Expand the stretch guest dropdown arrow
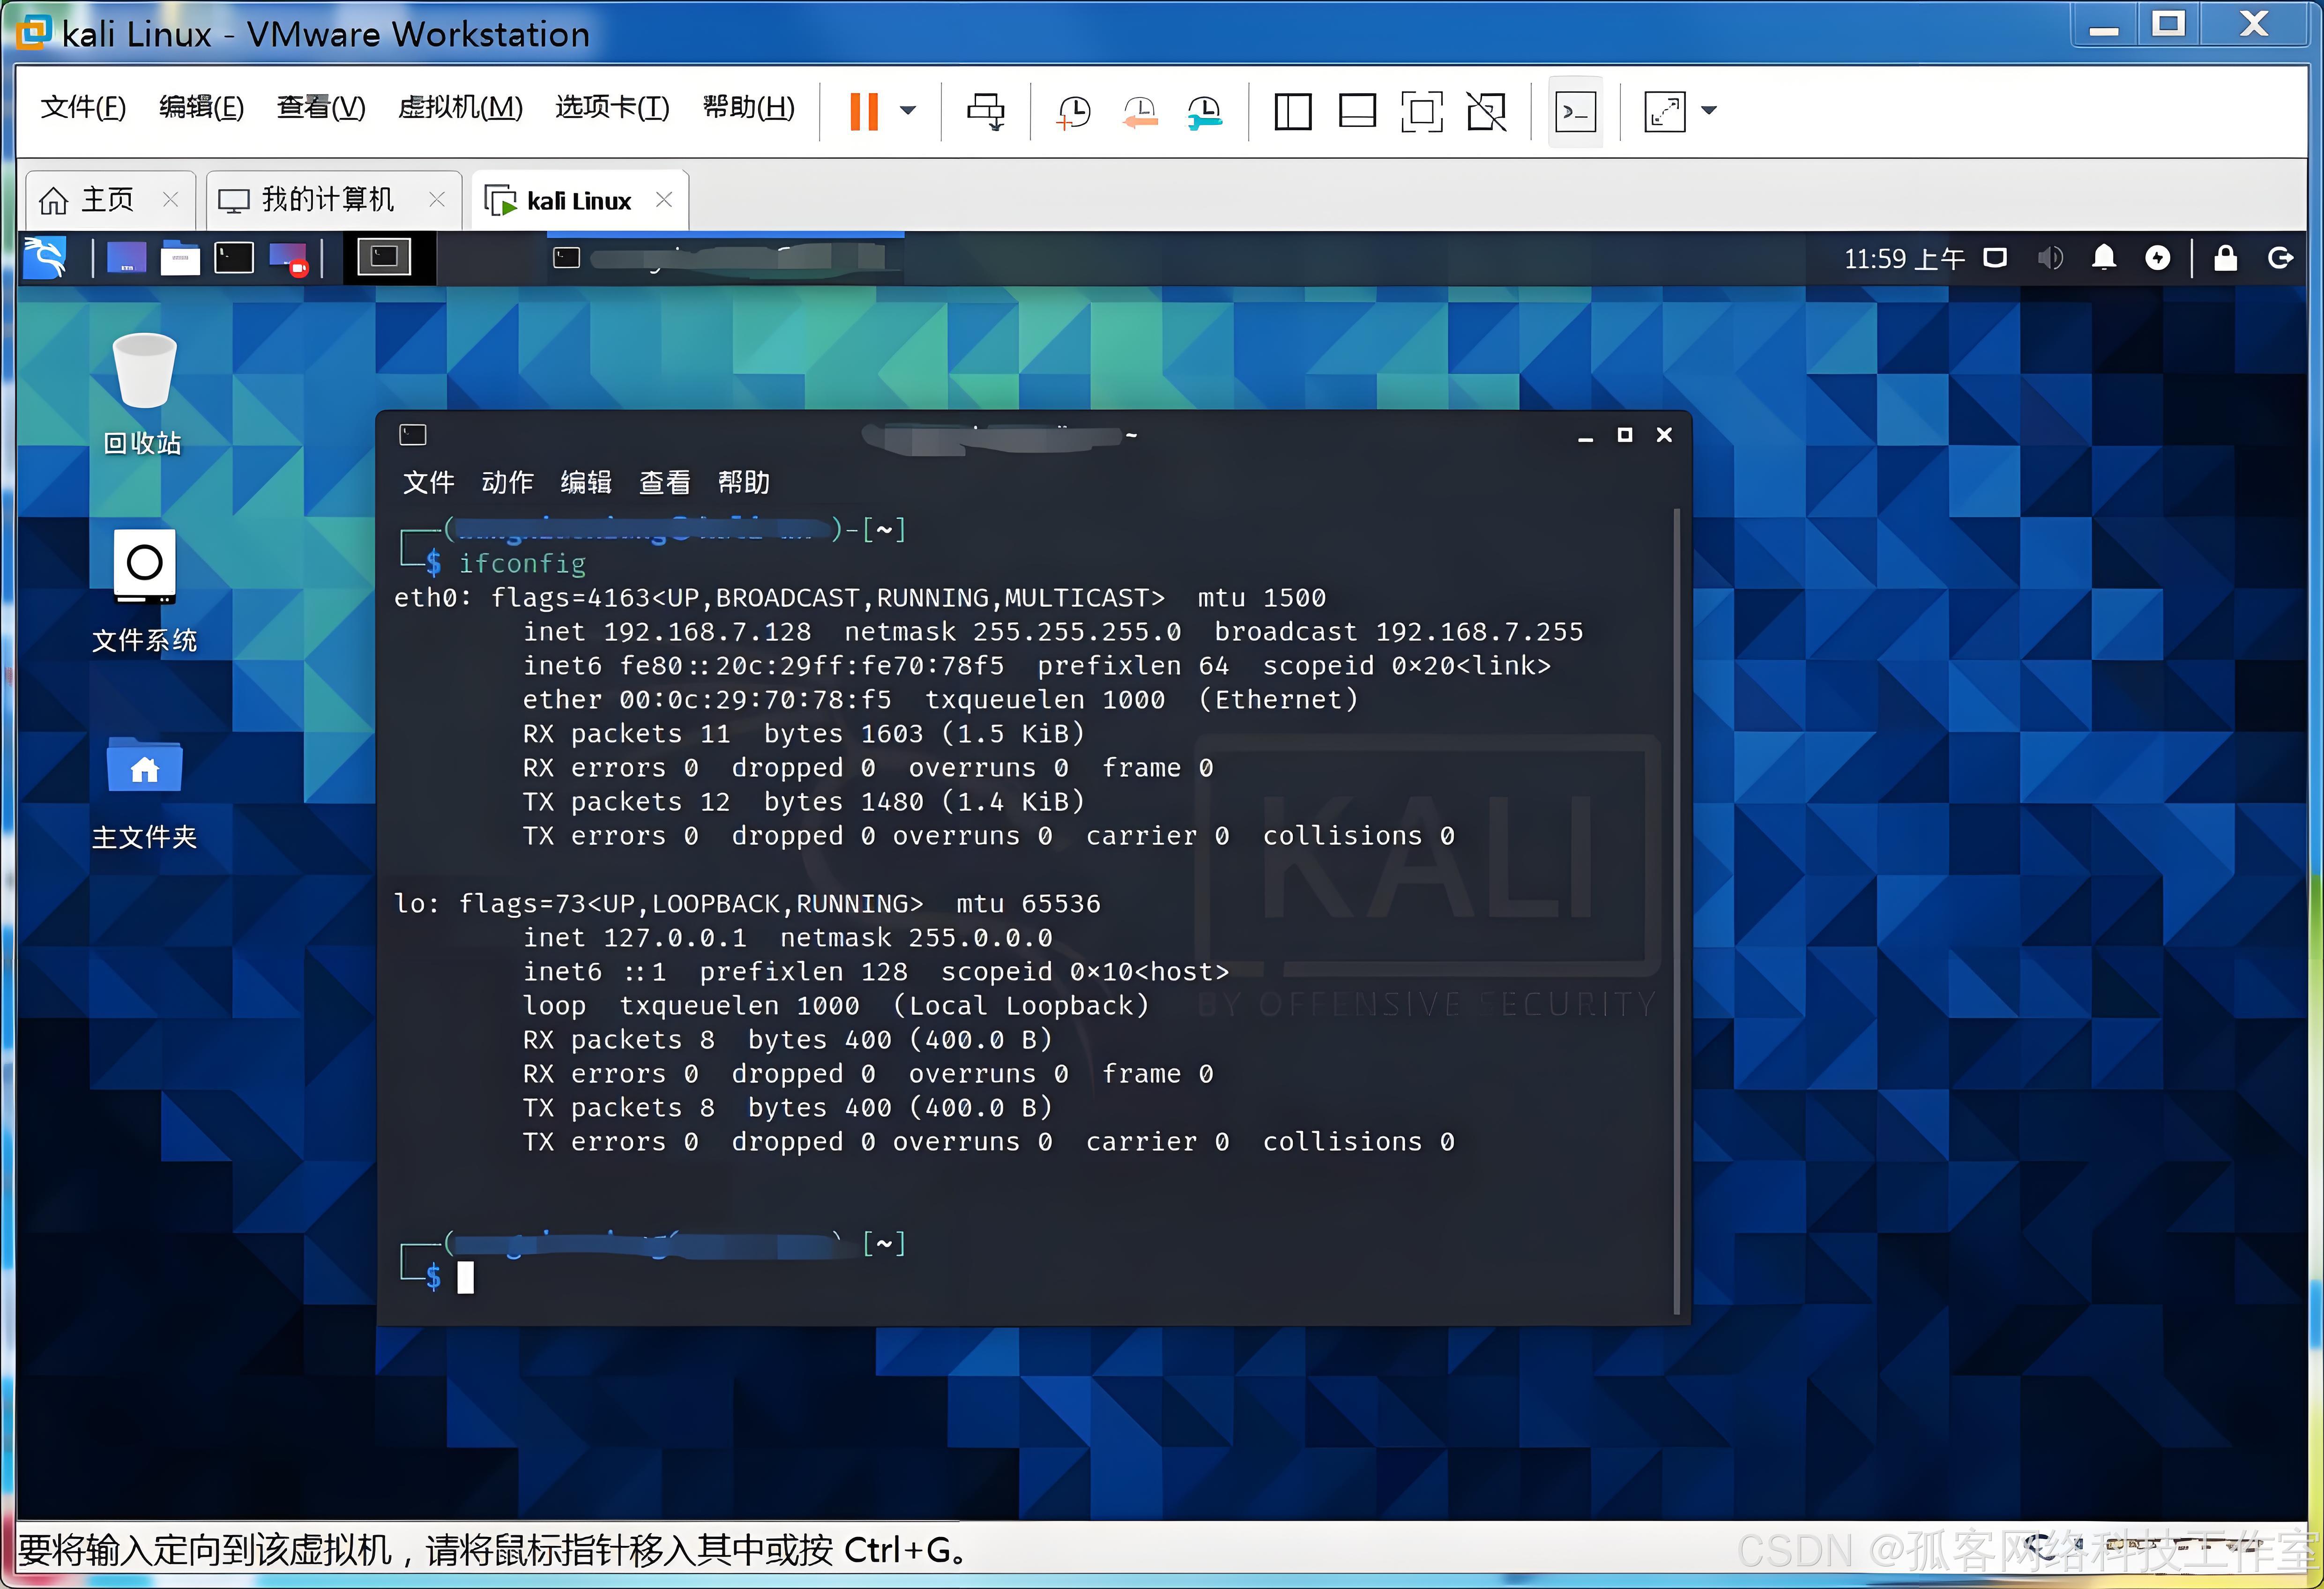This screenshot has height=1589, width=2324. [1709, 111]
